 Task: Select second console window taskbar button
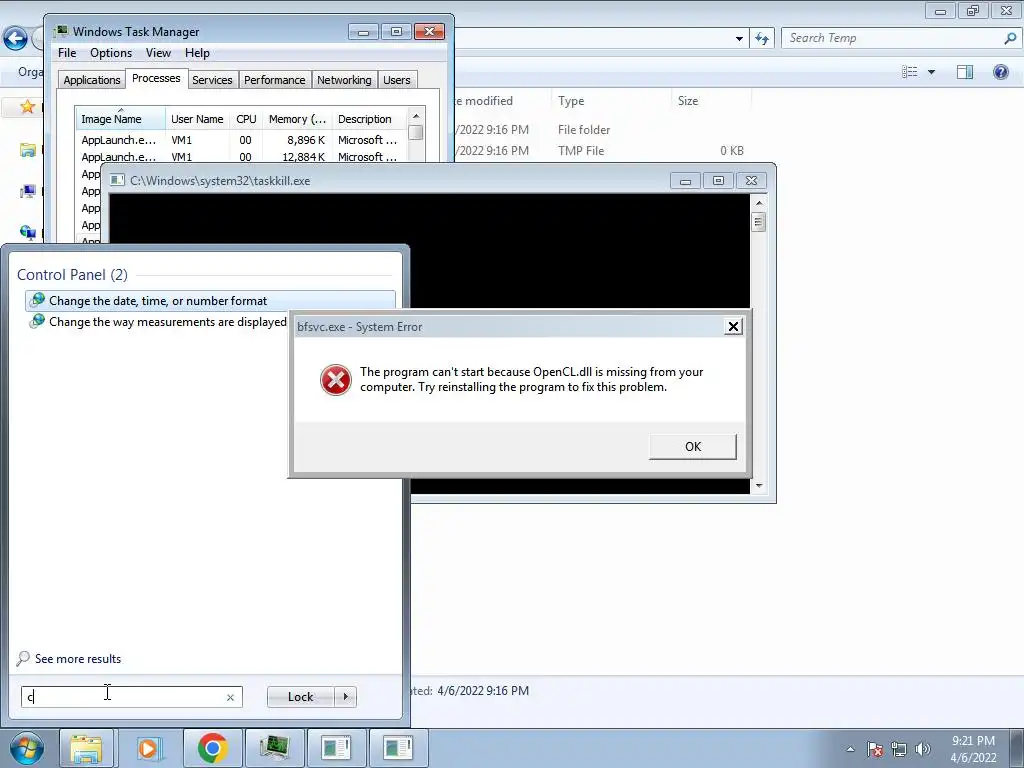[398, 748]
